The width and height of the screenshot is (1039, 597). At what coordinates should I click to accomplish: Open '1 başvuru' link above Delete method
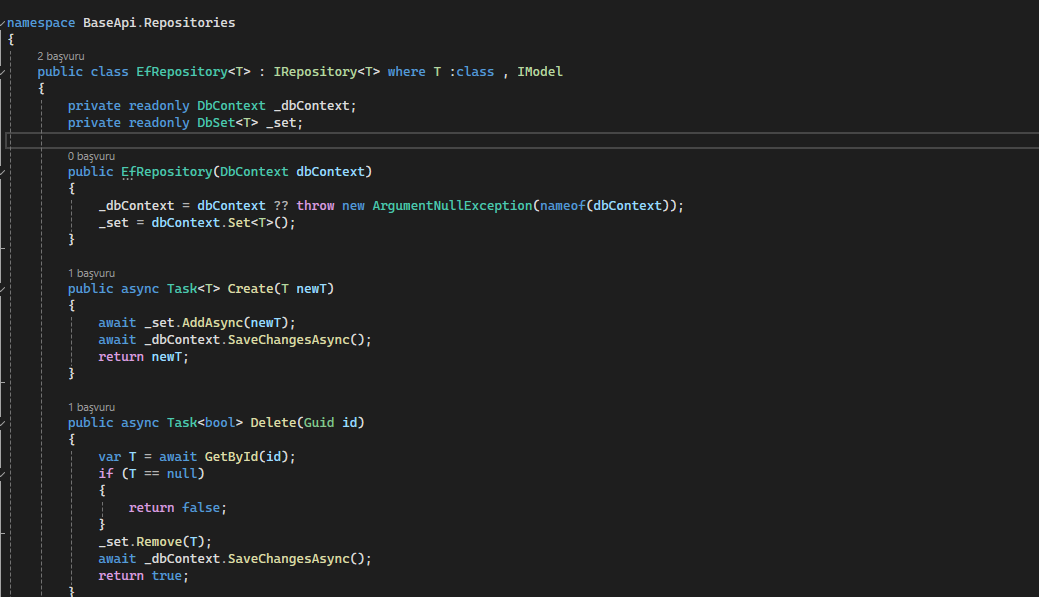[91, 407]
